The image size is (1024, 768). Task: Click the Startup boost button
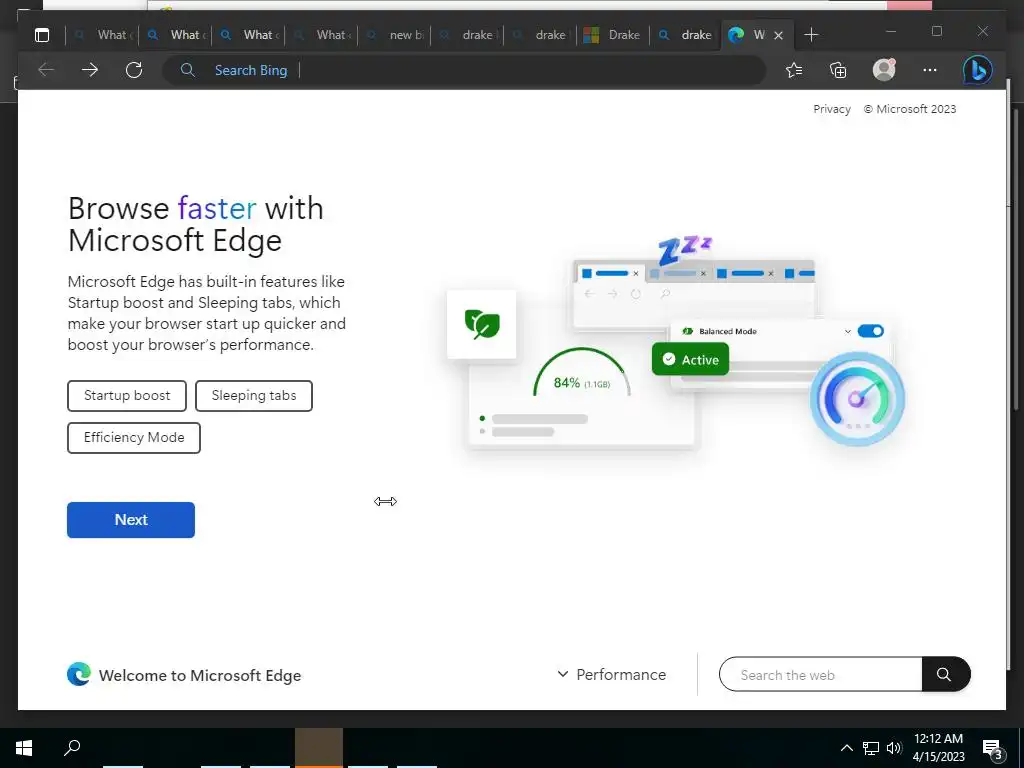click(x=127, y=396)
